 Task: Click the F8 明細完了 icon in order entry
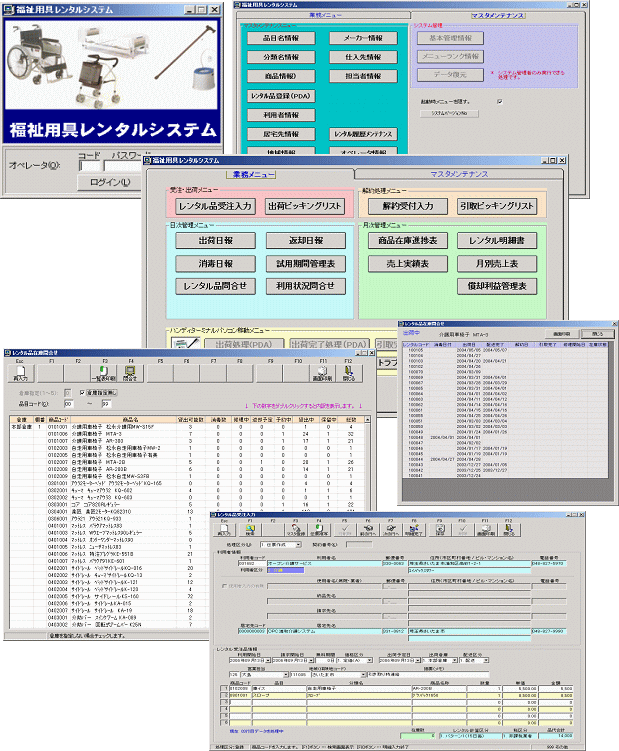point(413,529)
